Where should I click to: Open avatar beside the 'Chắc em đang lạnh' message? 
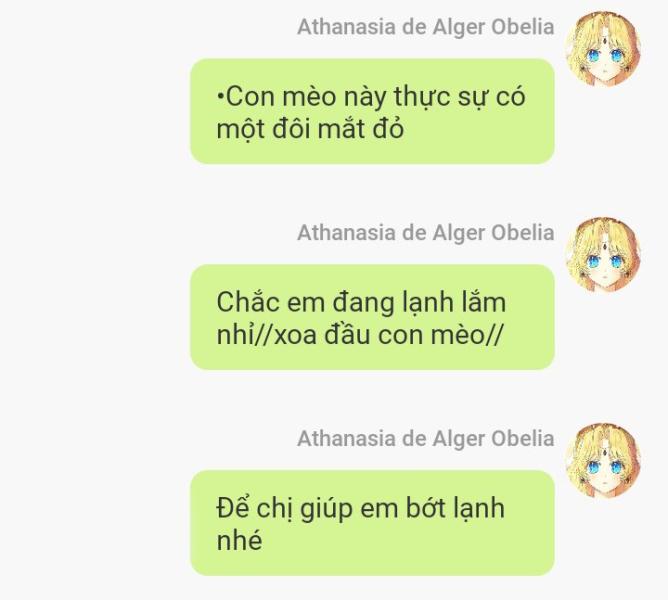coord(602,255)
